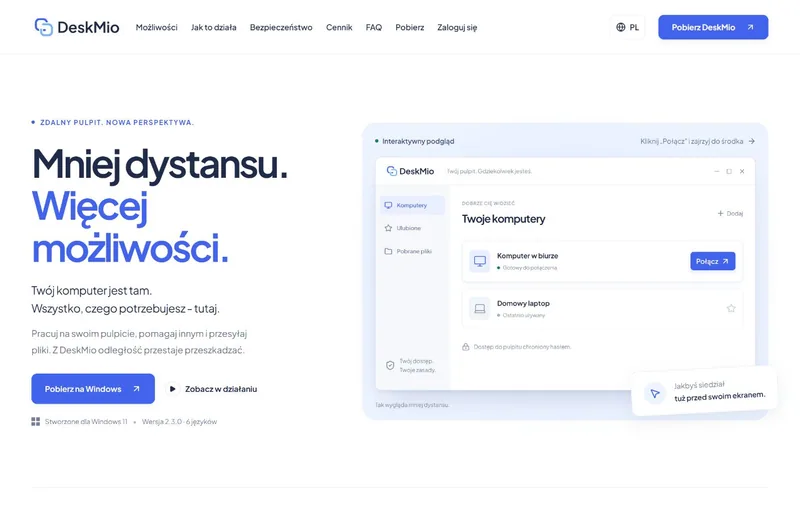800x506 pixels.
Task: Click the Komputer w biurze monitor icon
Action: 480,261
